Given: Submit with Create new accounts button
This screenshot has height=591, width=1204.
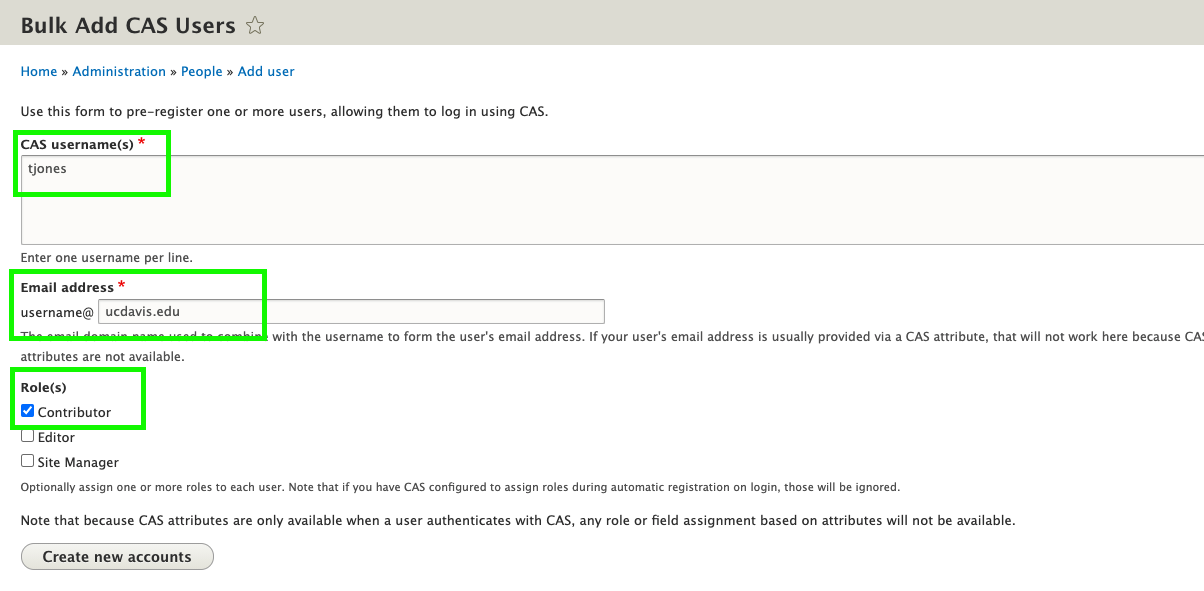Looking at the screenshot, I should 117,557.
